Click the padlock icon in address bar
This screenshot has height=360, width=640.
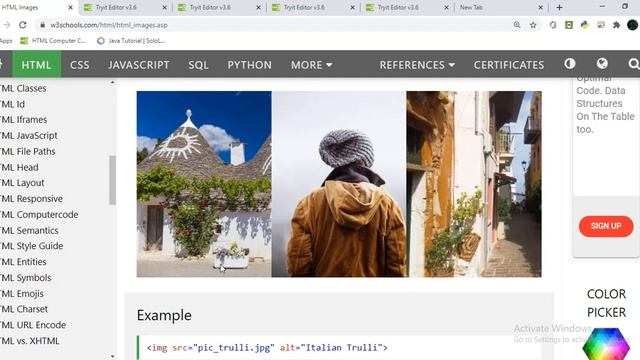coord(42,25)
